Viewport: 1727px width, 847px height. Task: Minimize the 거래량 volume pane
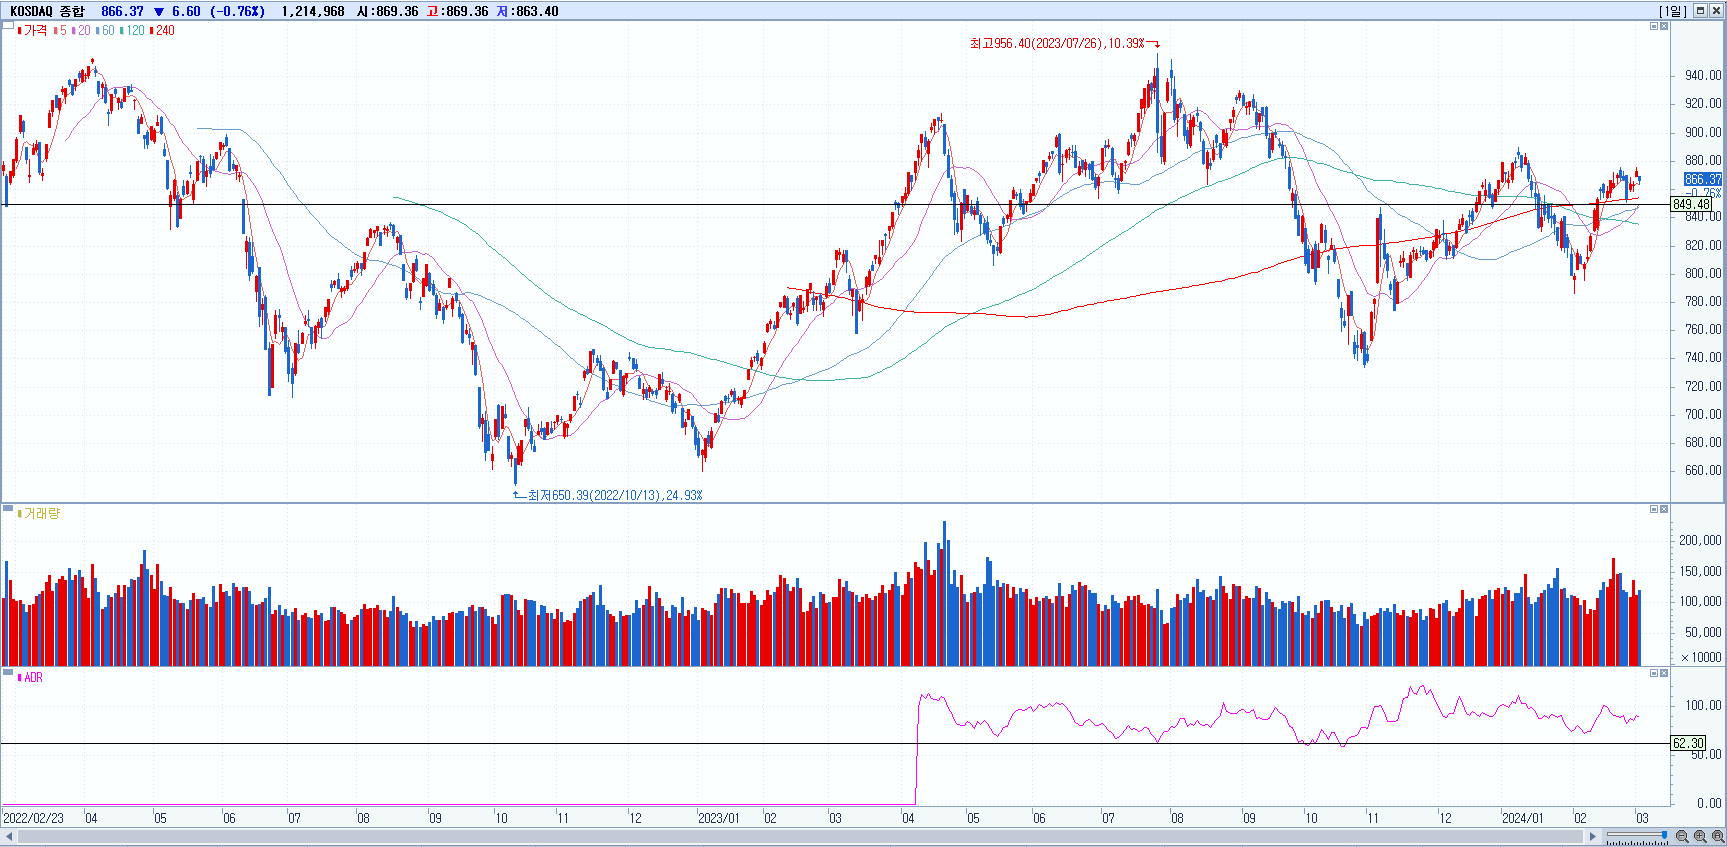(1654, 509)
